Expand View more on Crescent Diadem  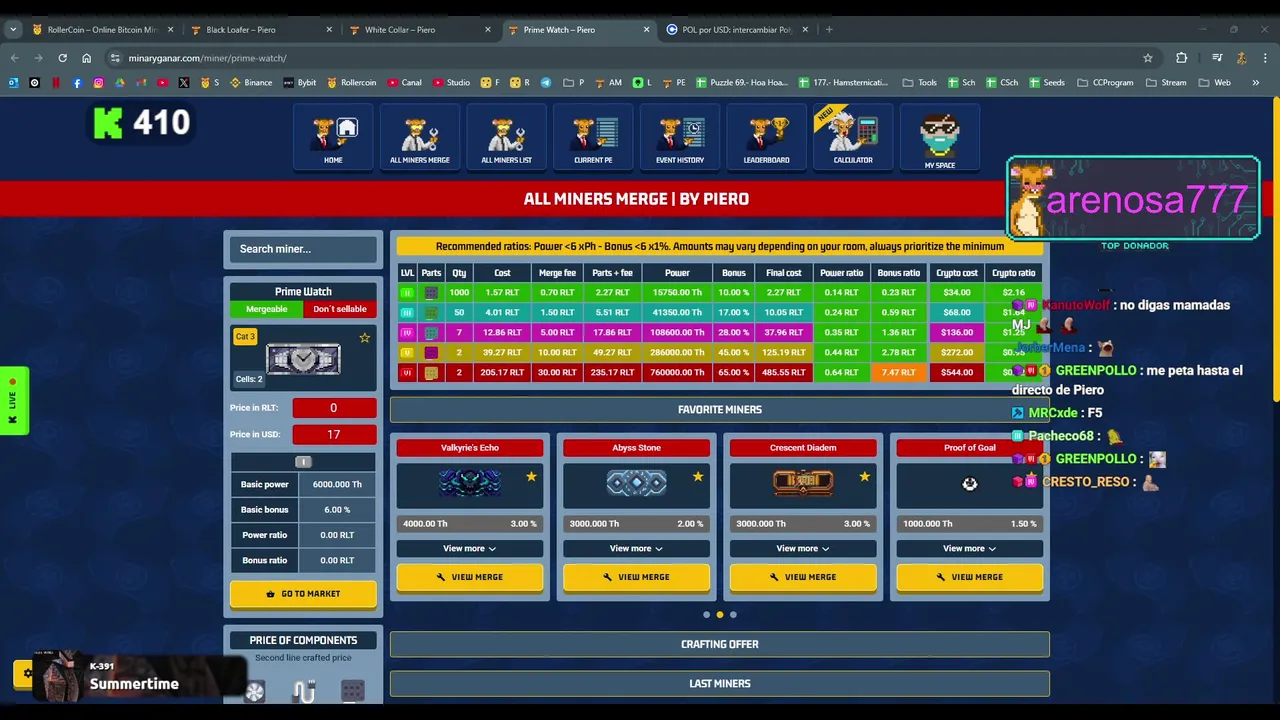[803, 548]
